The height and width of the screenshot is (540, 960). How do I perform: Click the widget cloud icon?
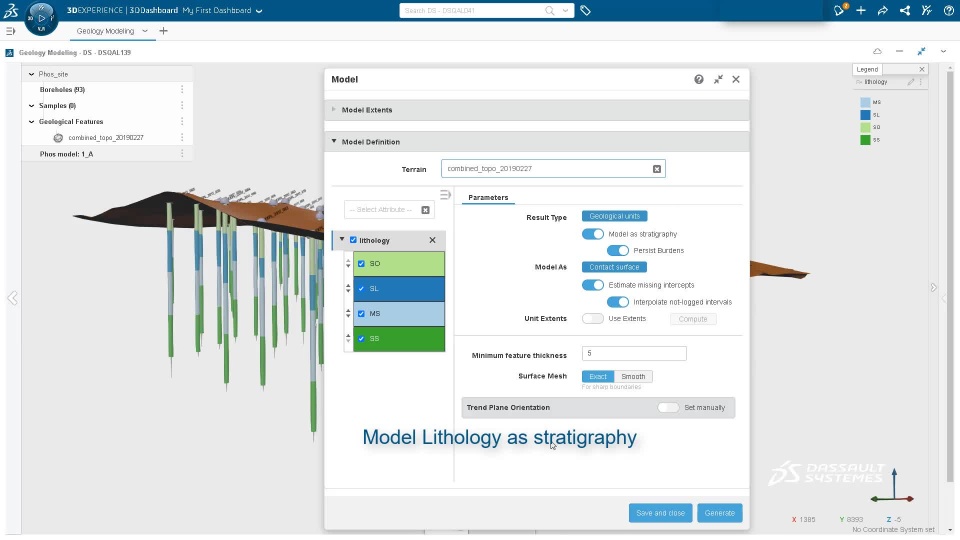click(x=877, y=51)
